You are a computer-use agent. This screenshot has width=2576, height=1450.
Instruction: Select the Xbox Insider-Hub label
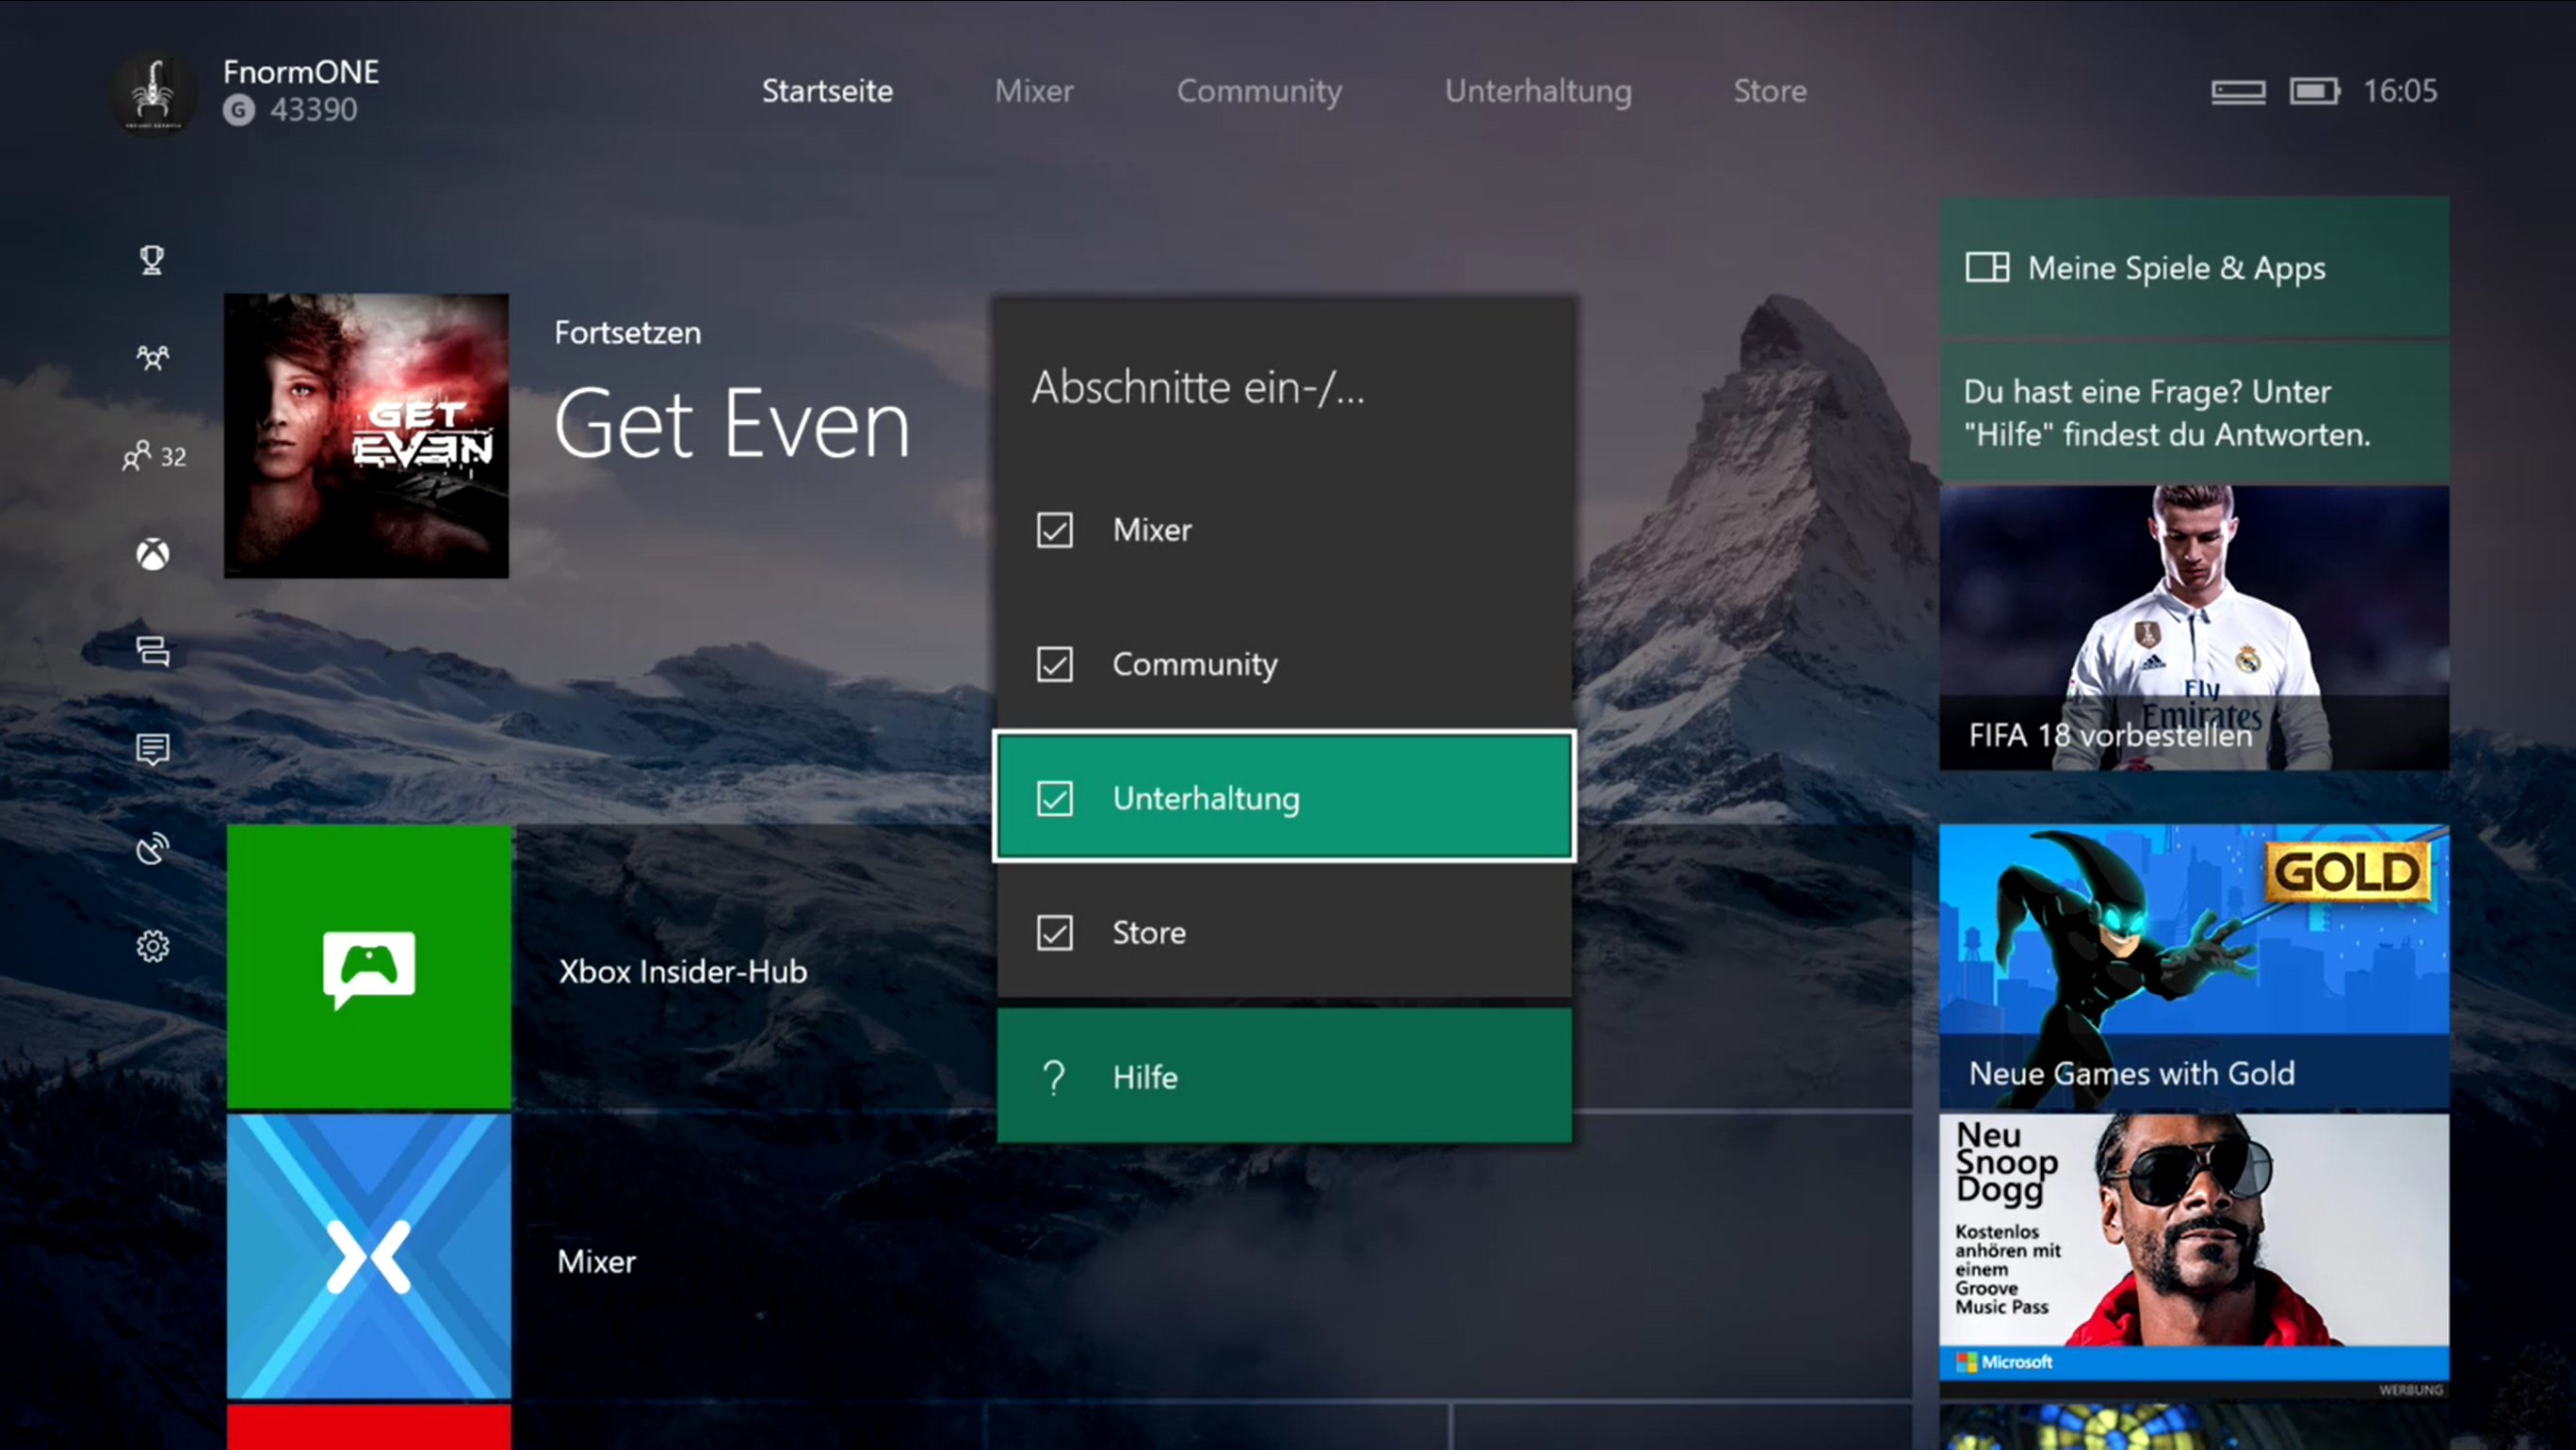[683, 971]
